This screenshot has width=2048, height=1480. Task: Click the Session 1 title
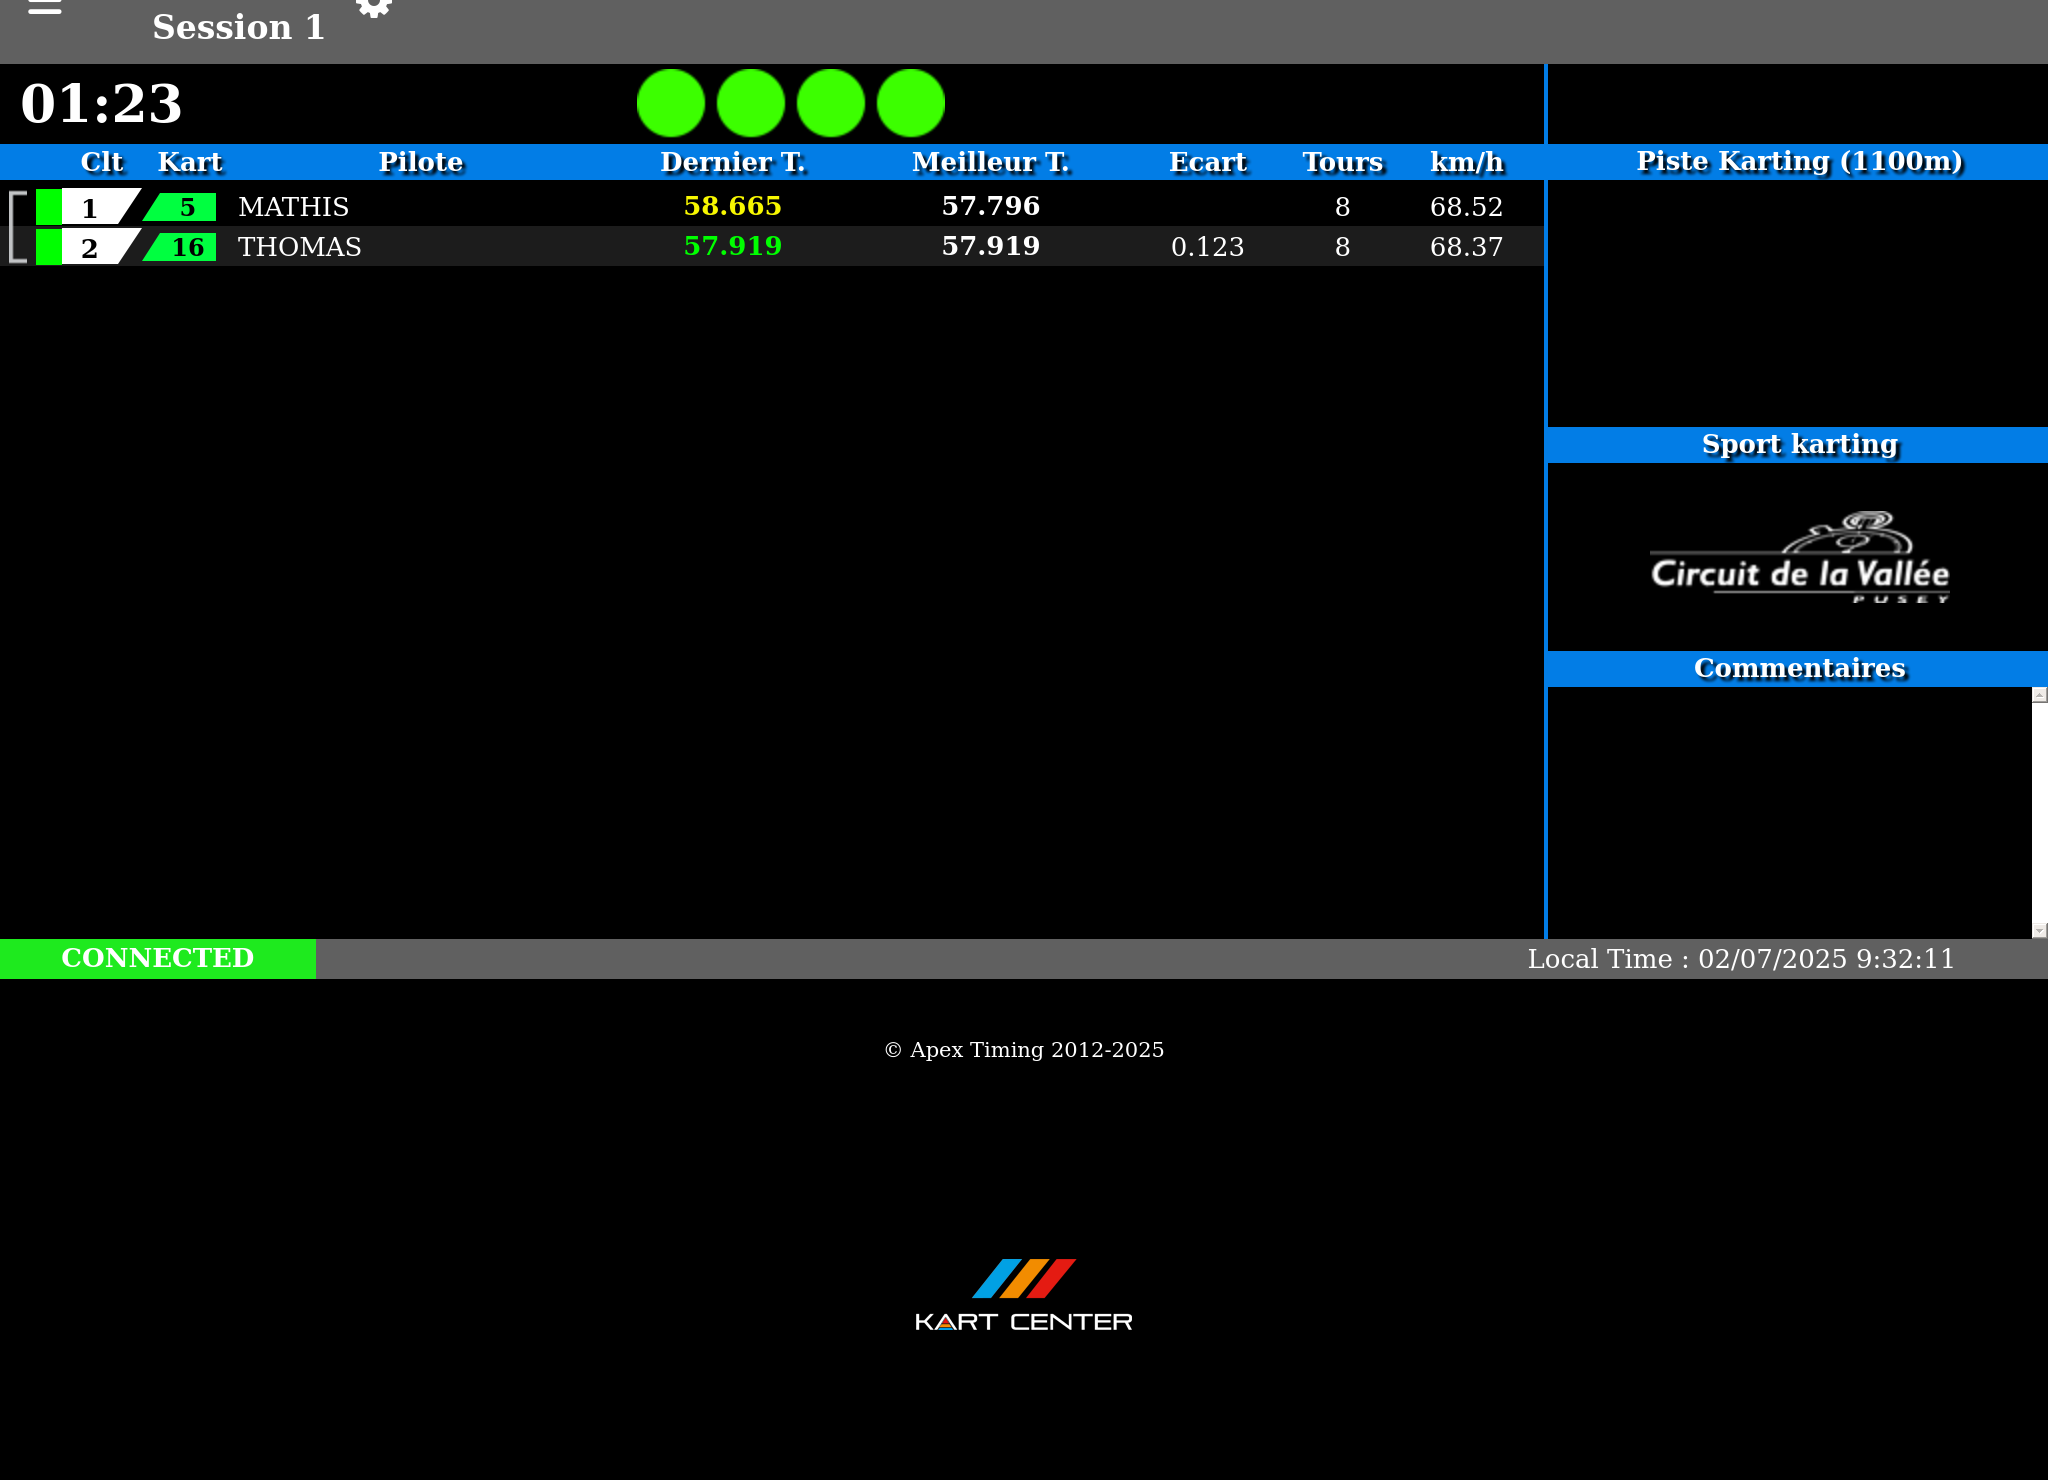pyautogui.click(x=238, y=27)
